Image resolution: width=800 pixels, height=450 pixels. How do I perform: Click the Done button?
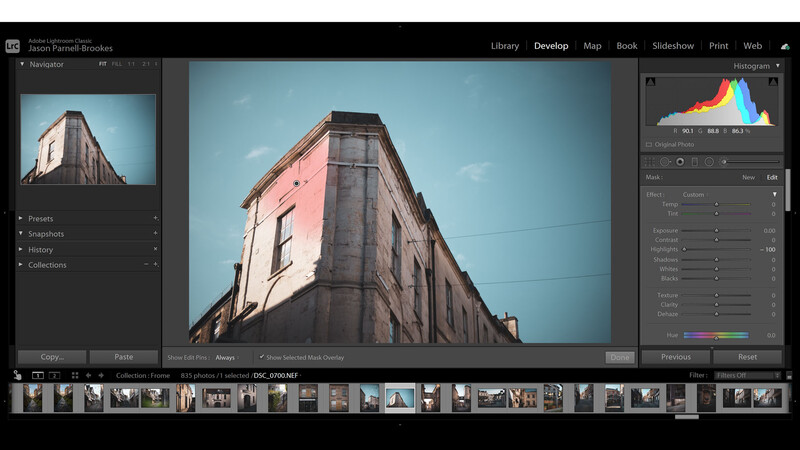[620, 357]
